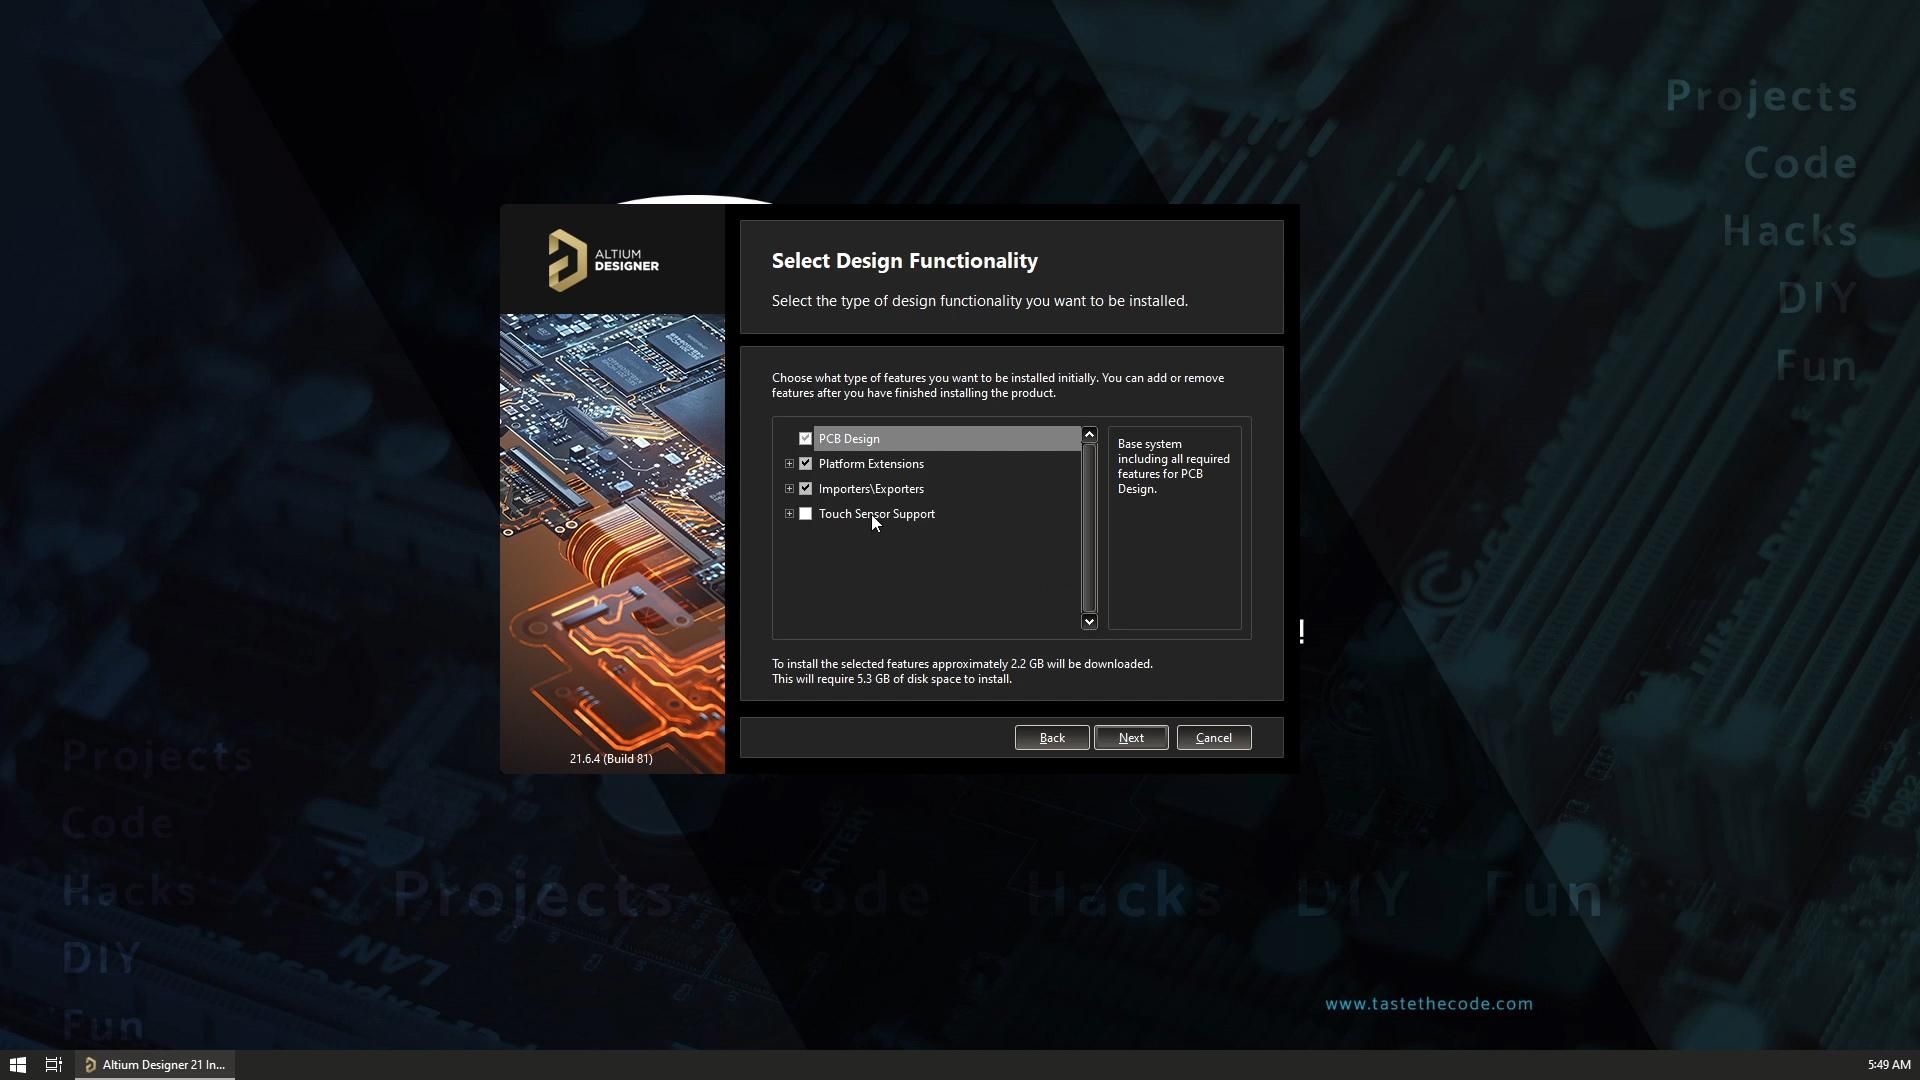Uncheck Importers\Exporters
This screenshot has width=1920, height=1080.
(806, 488)
